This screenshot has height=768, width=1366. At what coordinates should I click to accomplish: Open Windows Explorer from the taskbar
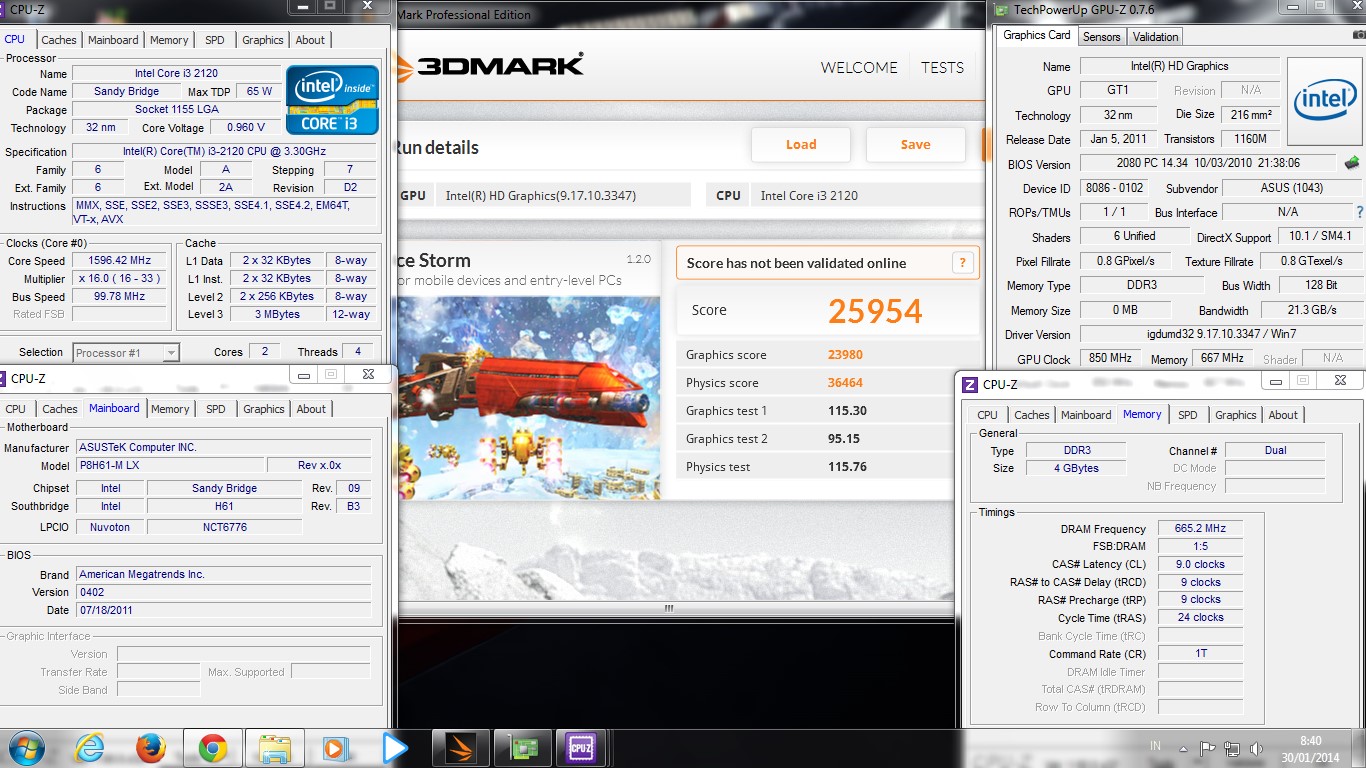point(274,748)
